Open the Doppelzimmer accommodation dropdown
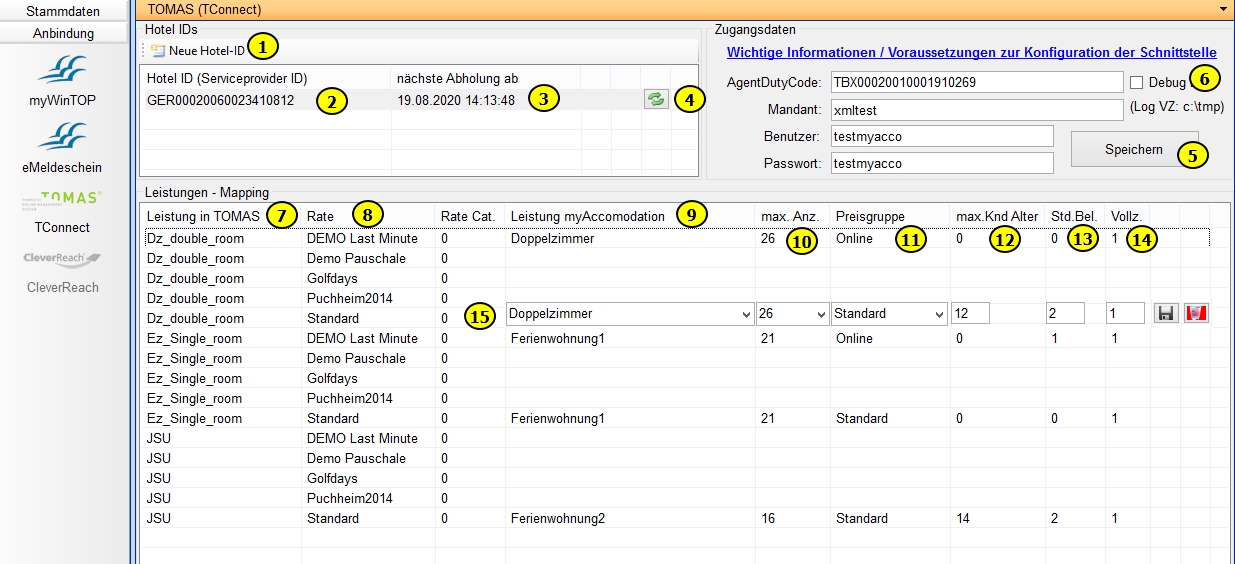This screenshot has height=564, width=1235. point(631,313)
